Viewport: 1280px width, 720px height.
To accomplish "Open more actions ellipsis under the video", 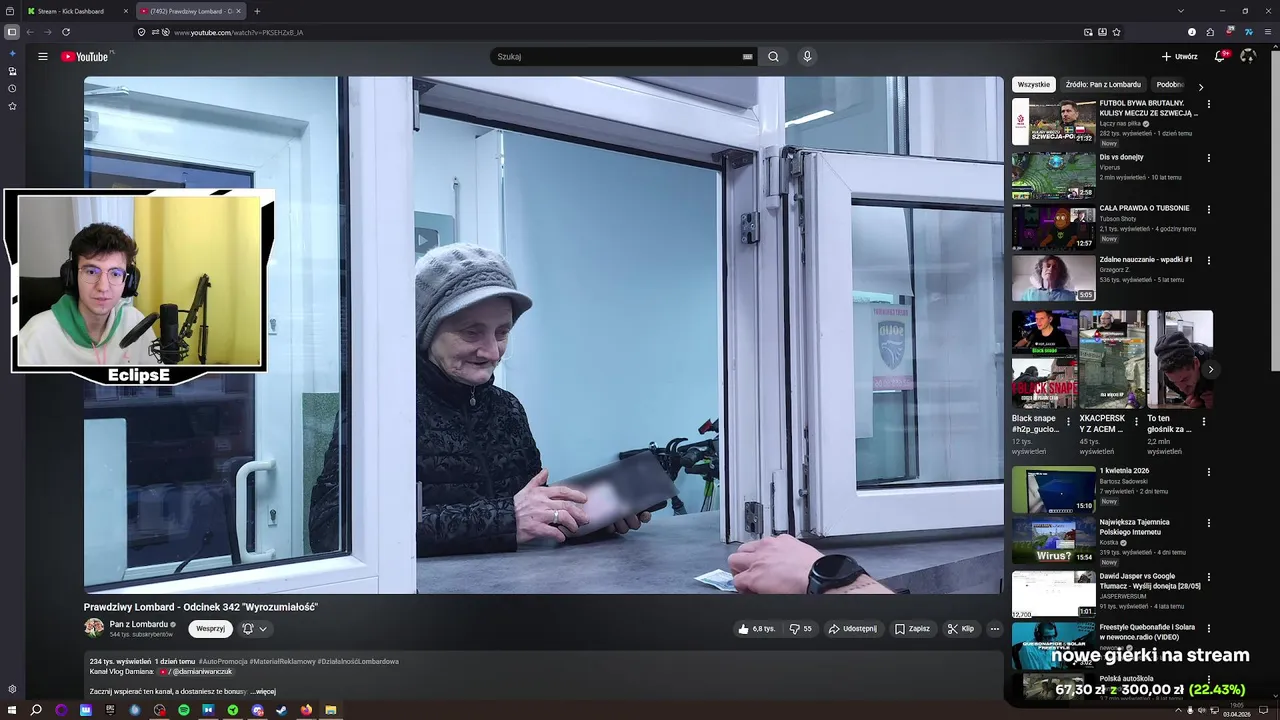I will [994, 629].
